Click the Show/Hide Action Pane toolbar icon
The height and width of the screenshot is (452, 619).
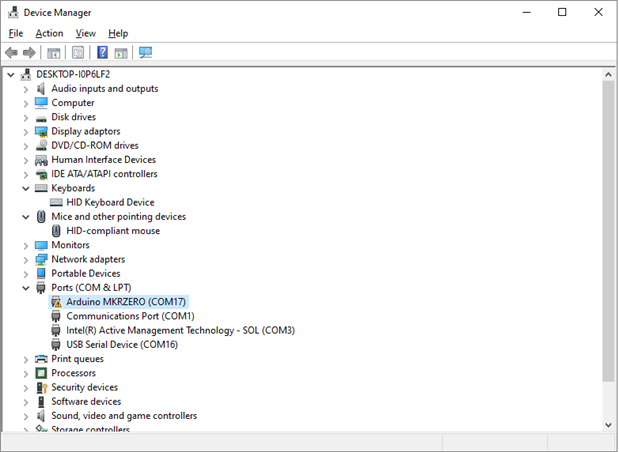[x=121, y=53]
